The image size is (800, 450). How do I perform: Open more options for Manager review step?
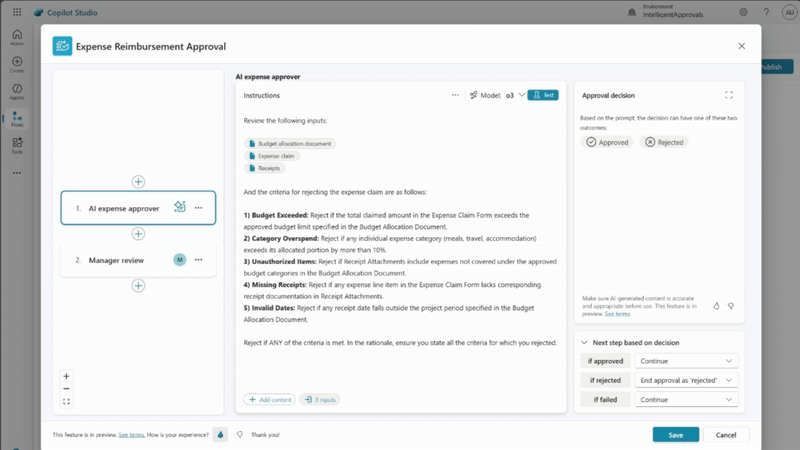tap(199, 260)
